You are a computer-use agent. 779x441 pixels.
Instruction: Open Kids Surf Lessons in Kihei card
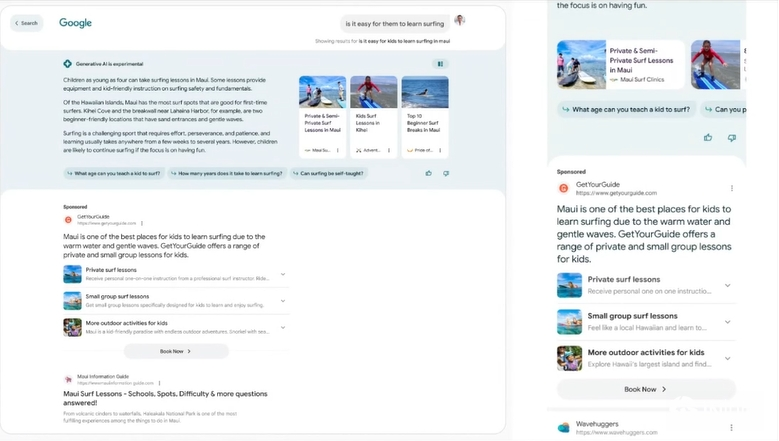(374, 117)
